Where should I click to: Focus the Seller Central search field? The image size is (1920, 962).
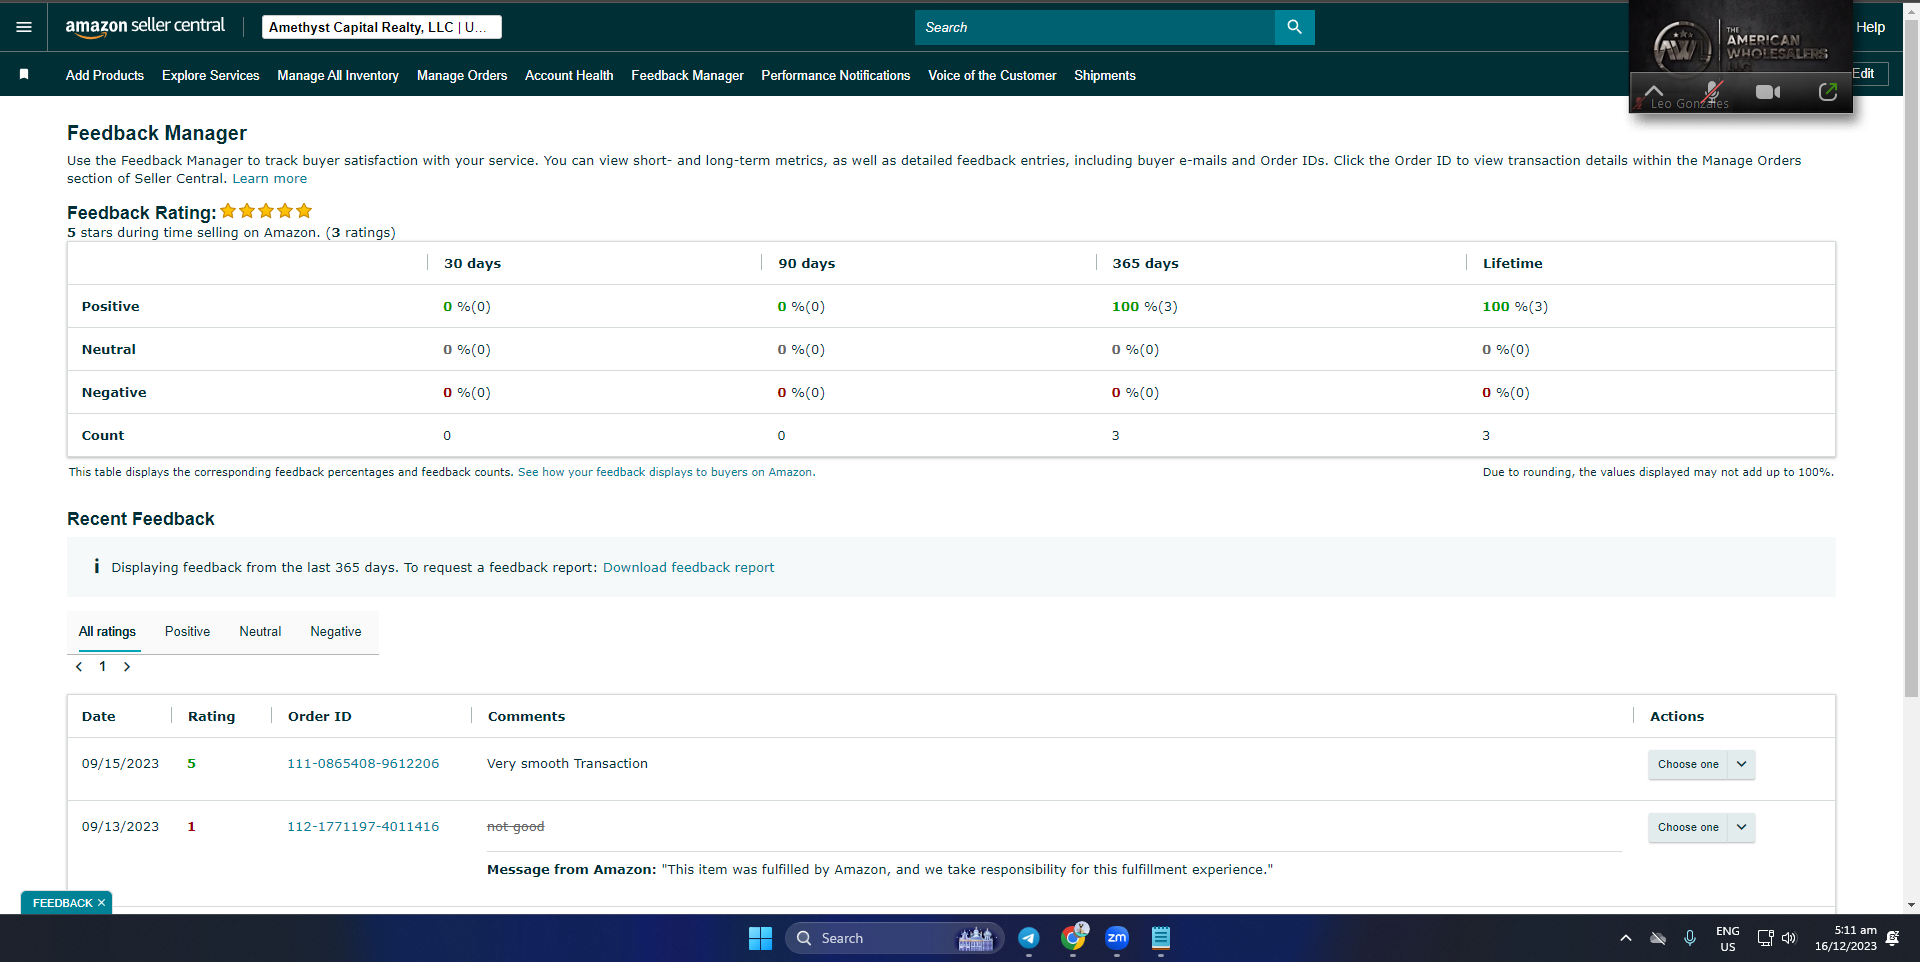coord(1095,27)
